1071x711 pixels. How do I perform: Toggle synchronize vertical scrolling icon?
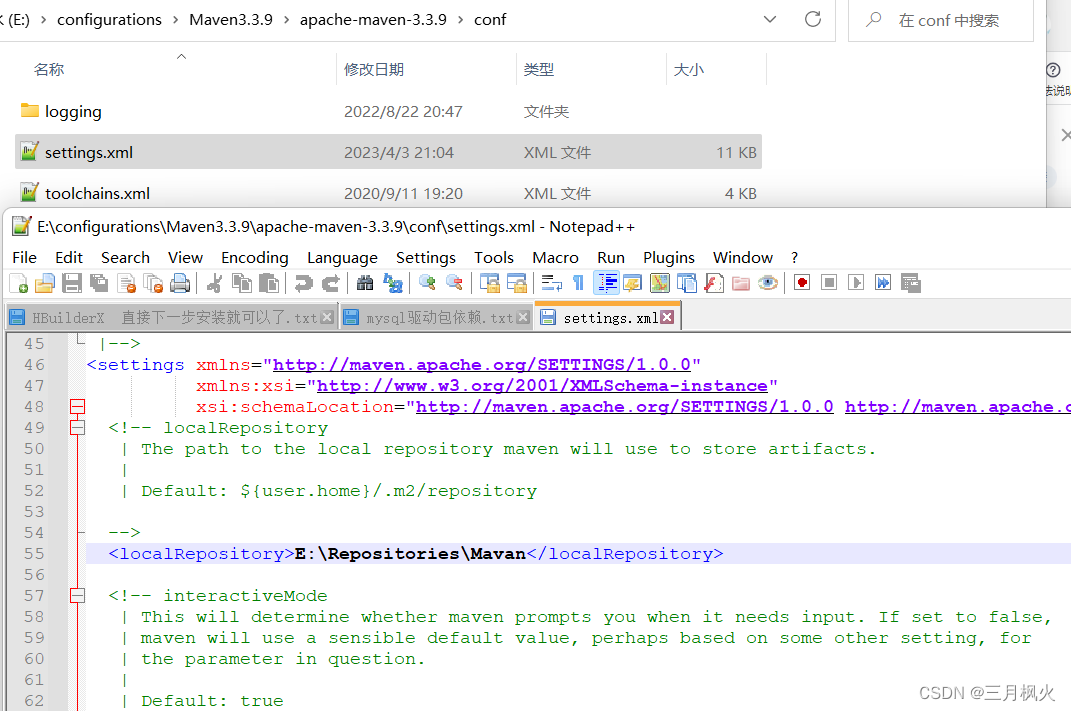tap(489, 283)
